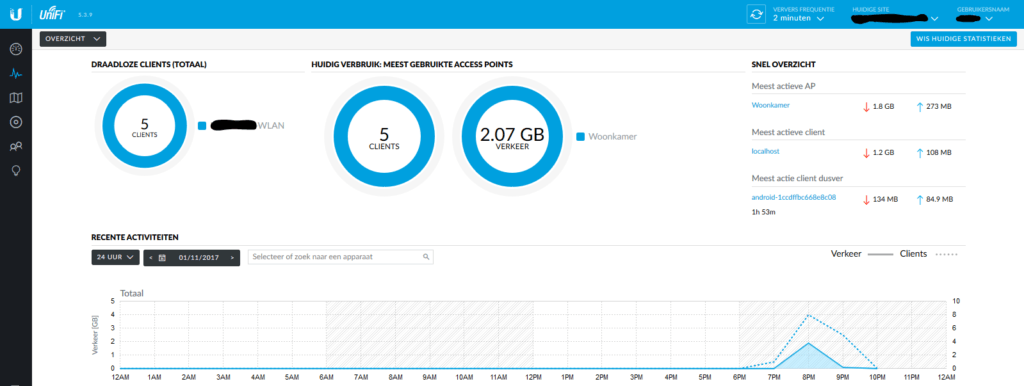Open the Map icon in sidebar
The image size is (1024, 386).
pyautogui.click(x=16, y=98)
